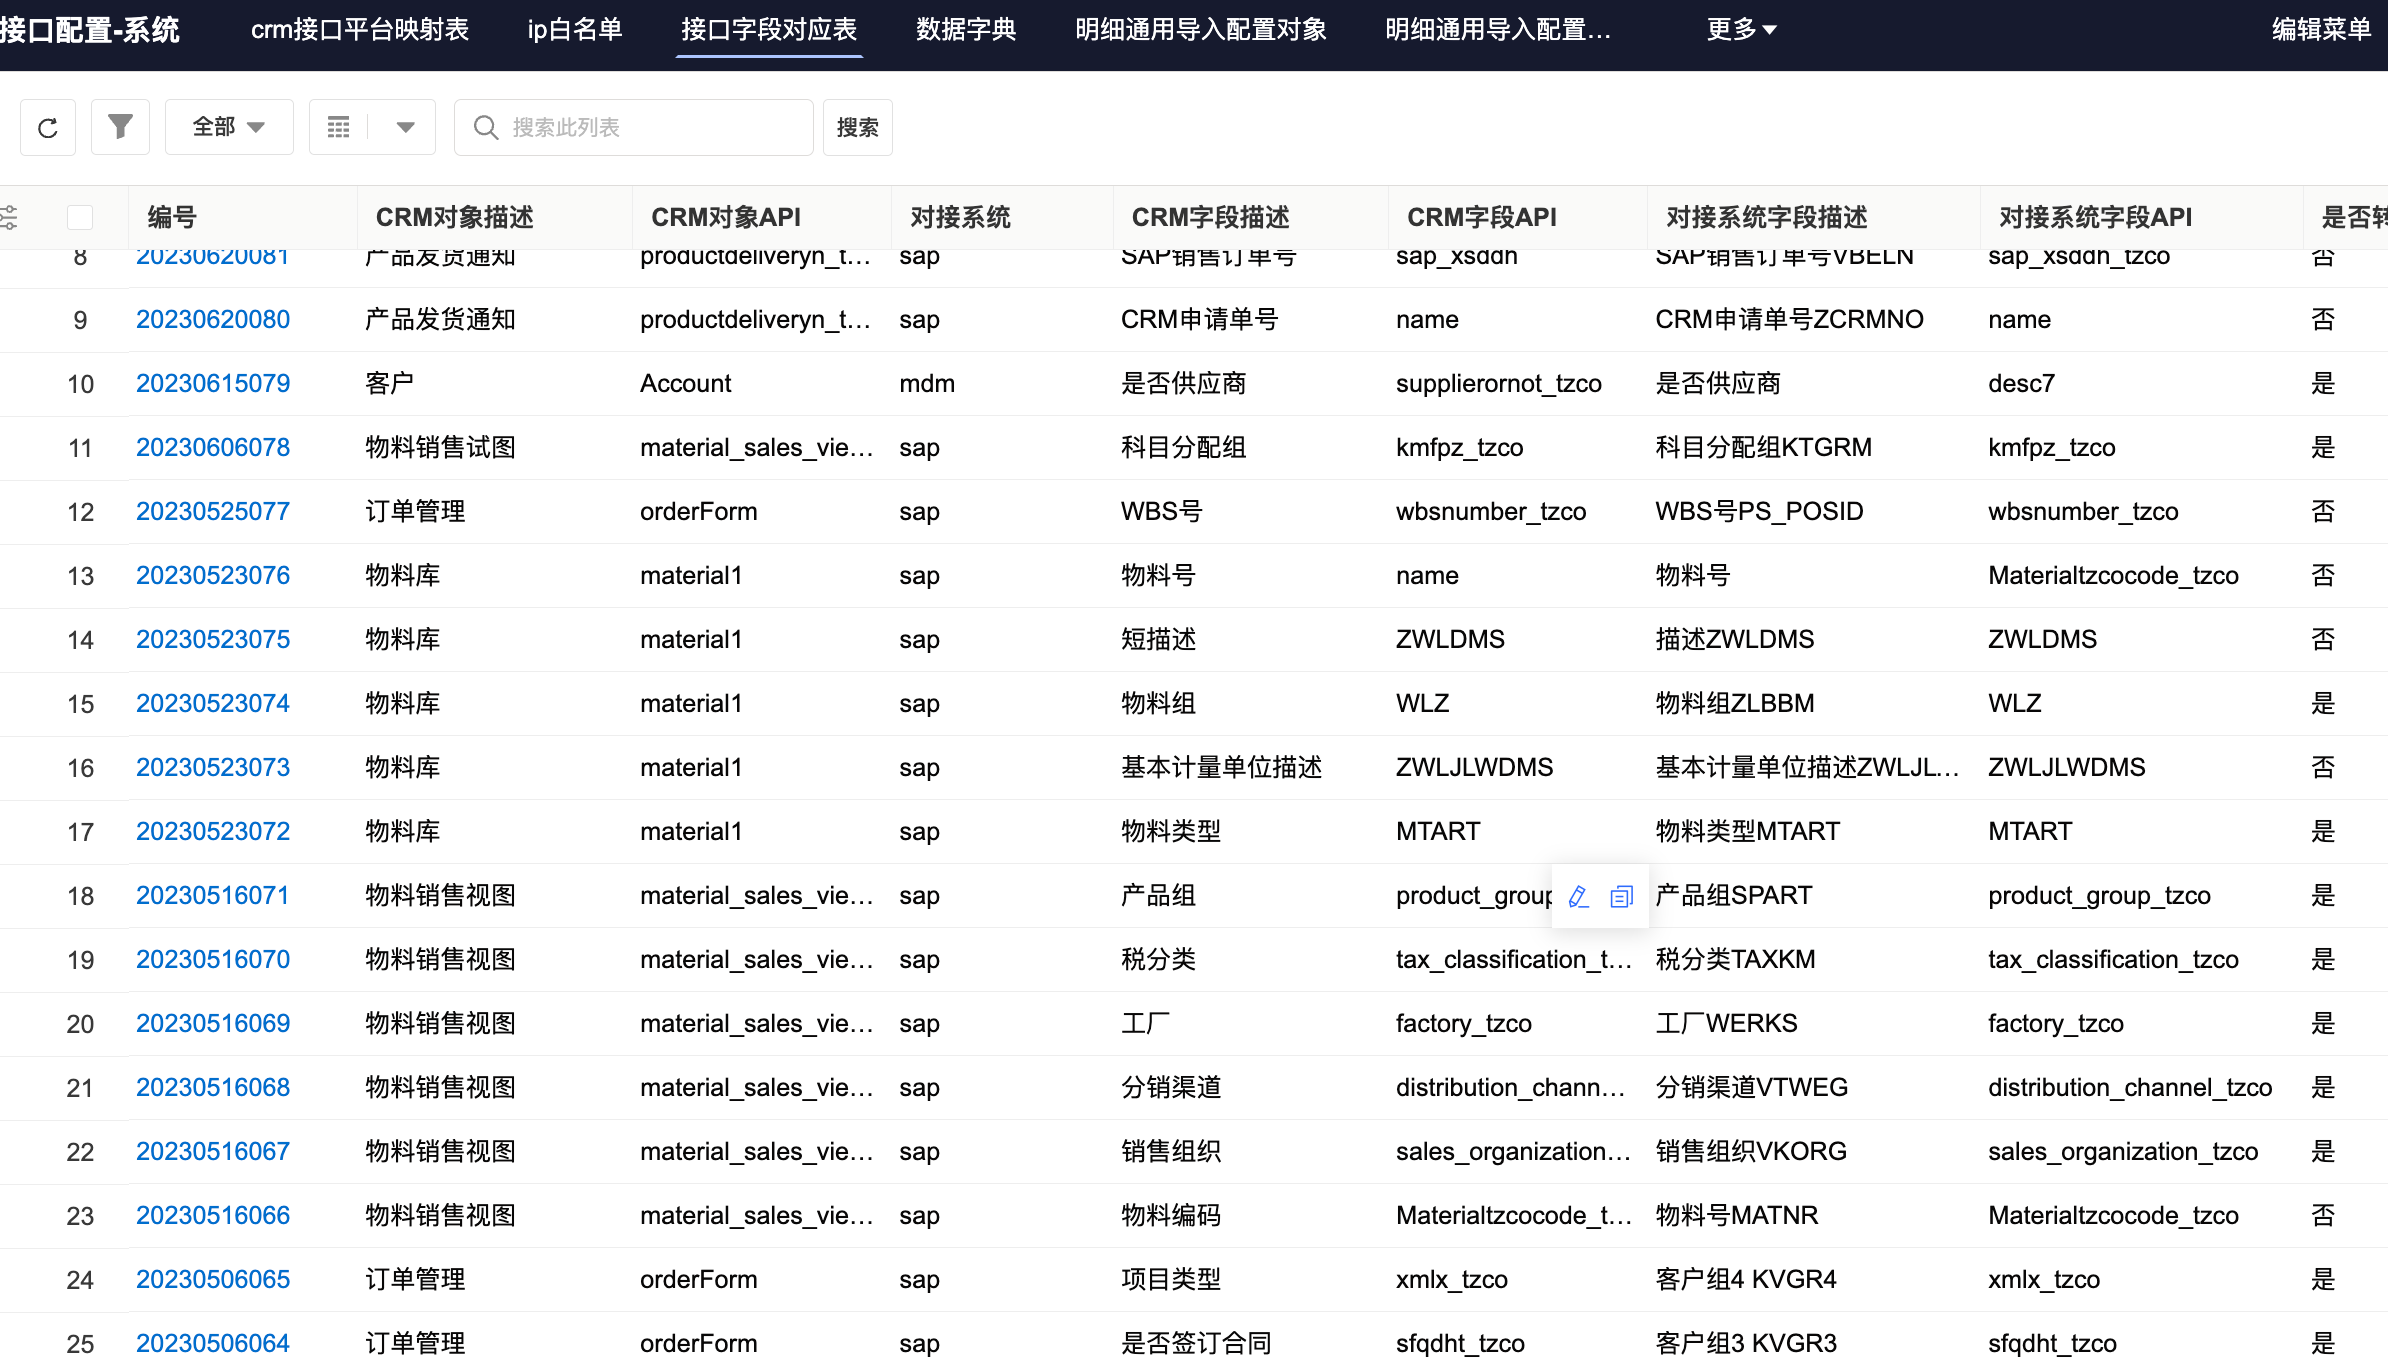Click the 搜索 button
This screenshot has height=1364, width=2388.
tap(857, 128)
